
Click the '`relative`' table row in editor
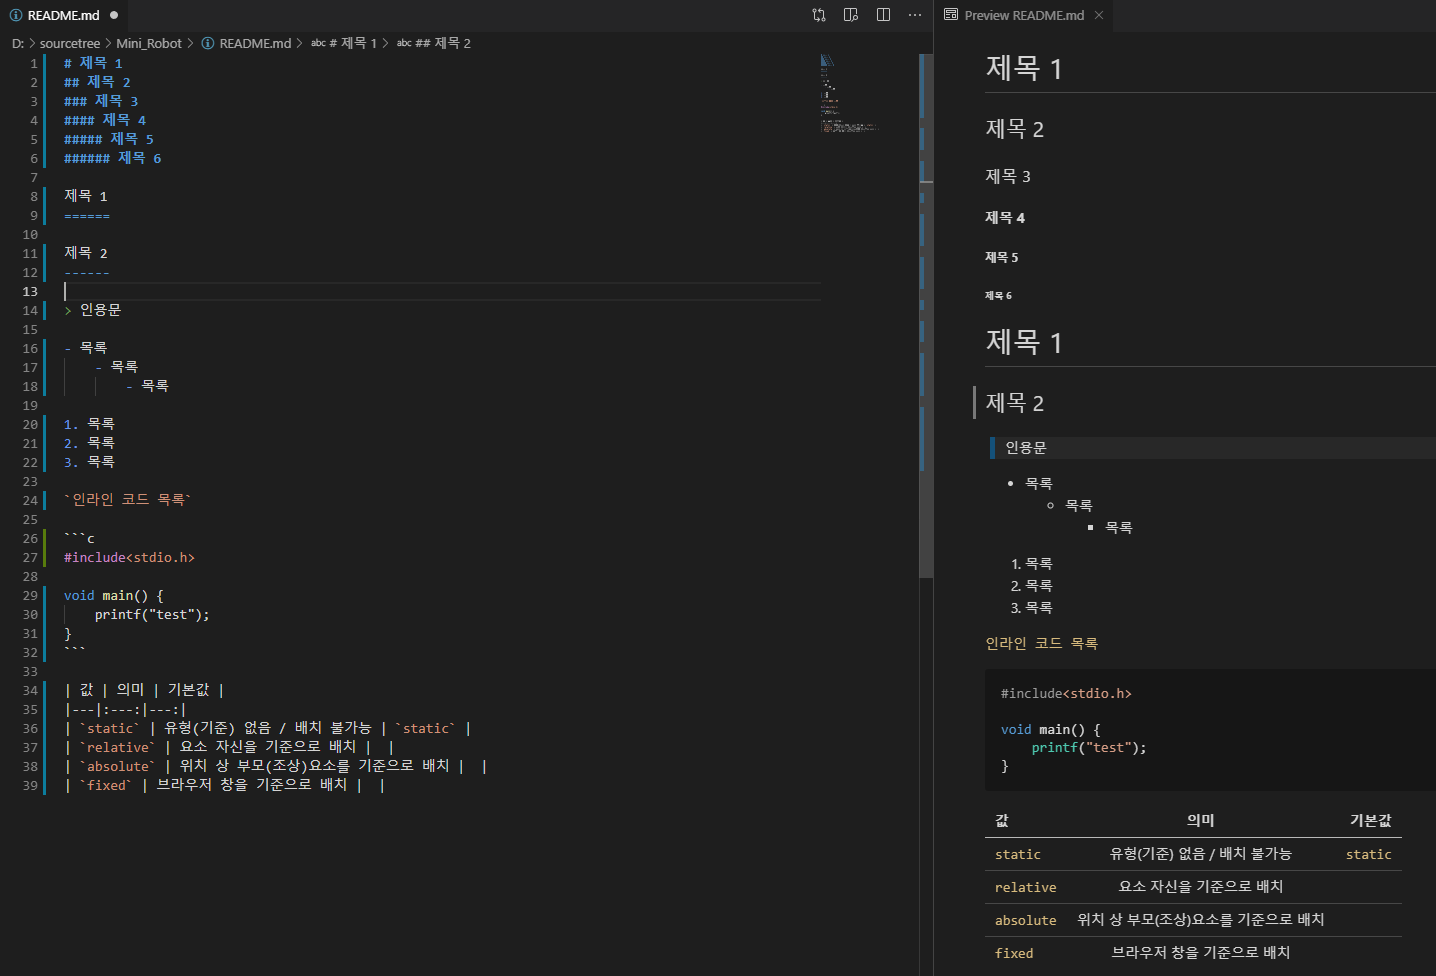click(x=229, y=747)
